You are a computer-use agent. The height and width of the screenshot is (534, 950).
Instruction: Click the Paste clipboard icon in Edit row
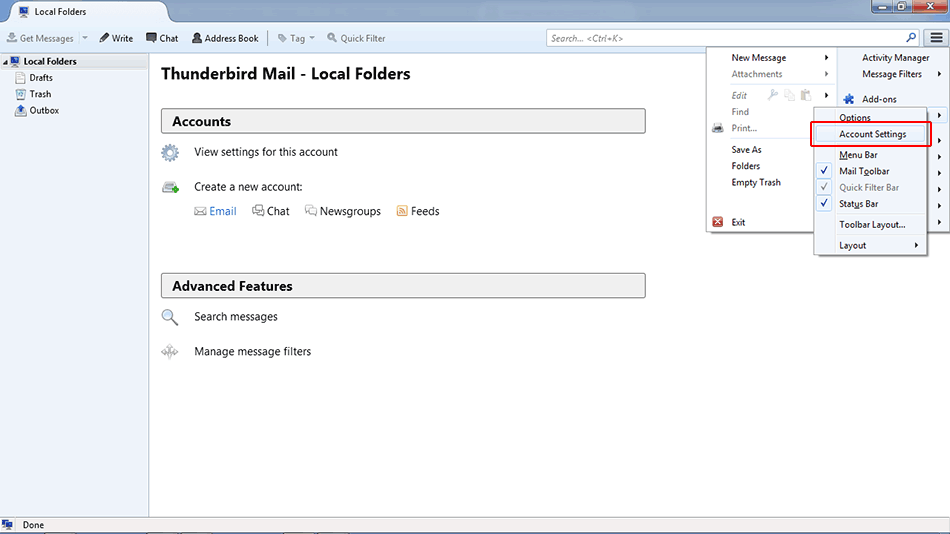(806, 95)
